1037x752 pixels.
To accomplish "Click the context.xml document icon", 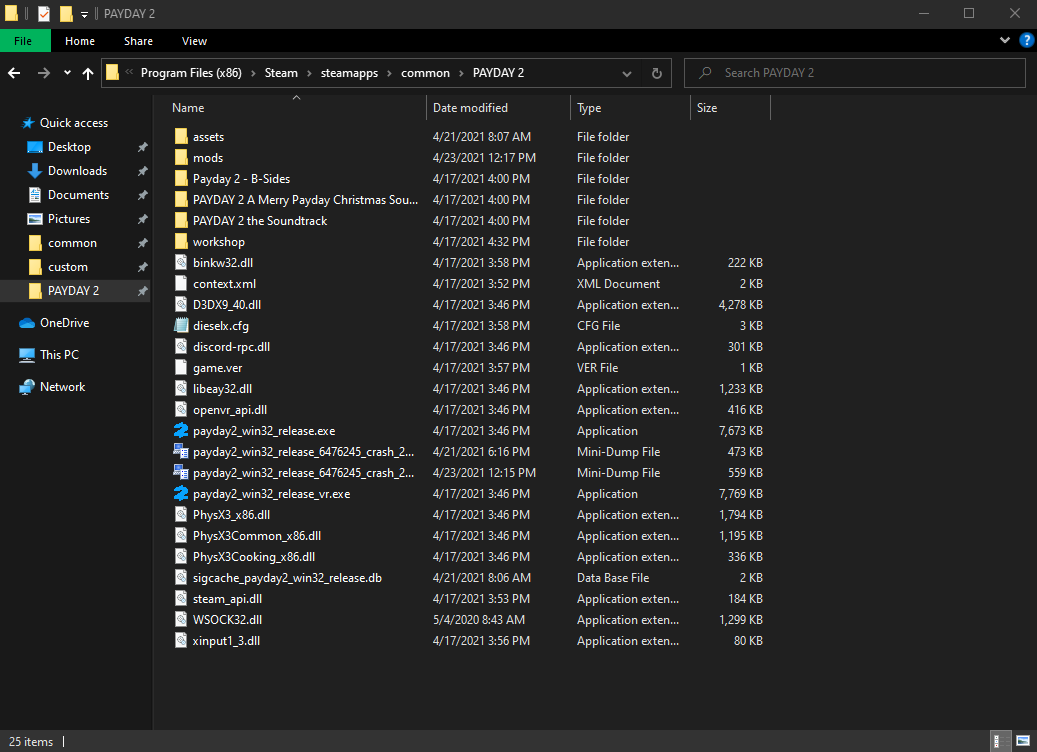I will point(181,284).
